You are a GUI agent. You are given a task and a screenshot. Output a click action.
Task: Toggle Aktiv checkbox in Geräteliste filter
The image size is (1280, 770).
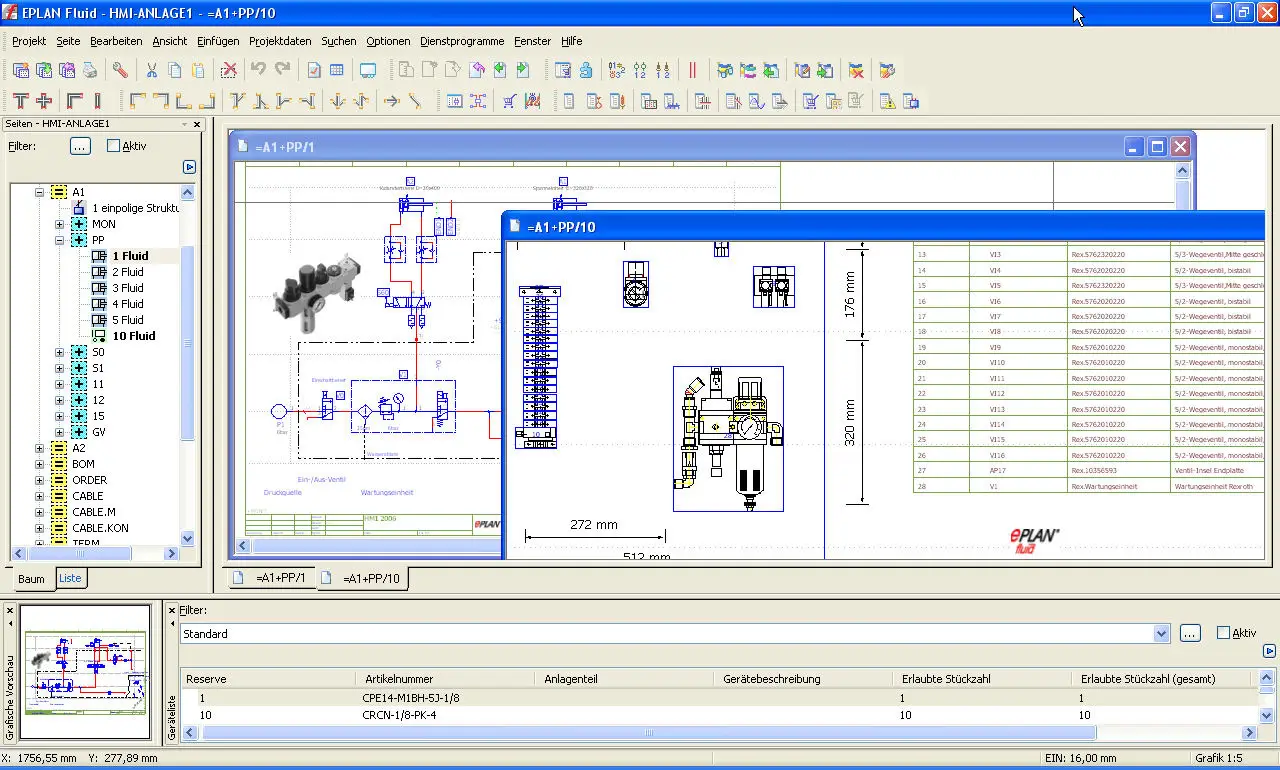pyautogui.click(x=1223, y=633)
